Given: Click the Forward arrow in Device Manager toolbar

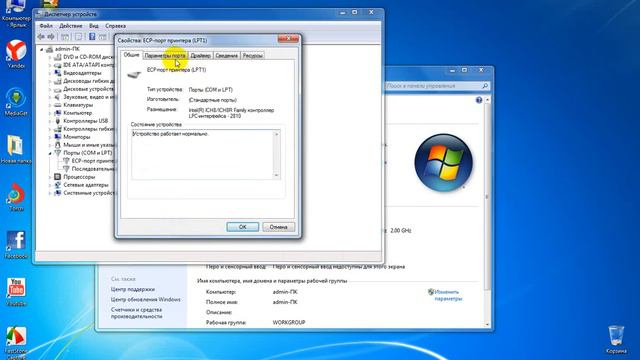Looking at the screenshot, I should pyautogui.click(x=51, y=37).
